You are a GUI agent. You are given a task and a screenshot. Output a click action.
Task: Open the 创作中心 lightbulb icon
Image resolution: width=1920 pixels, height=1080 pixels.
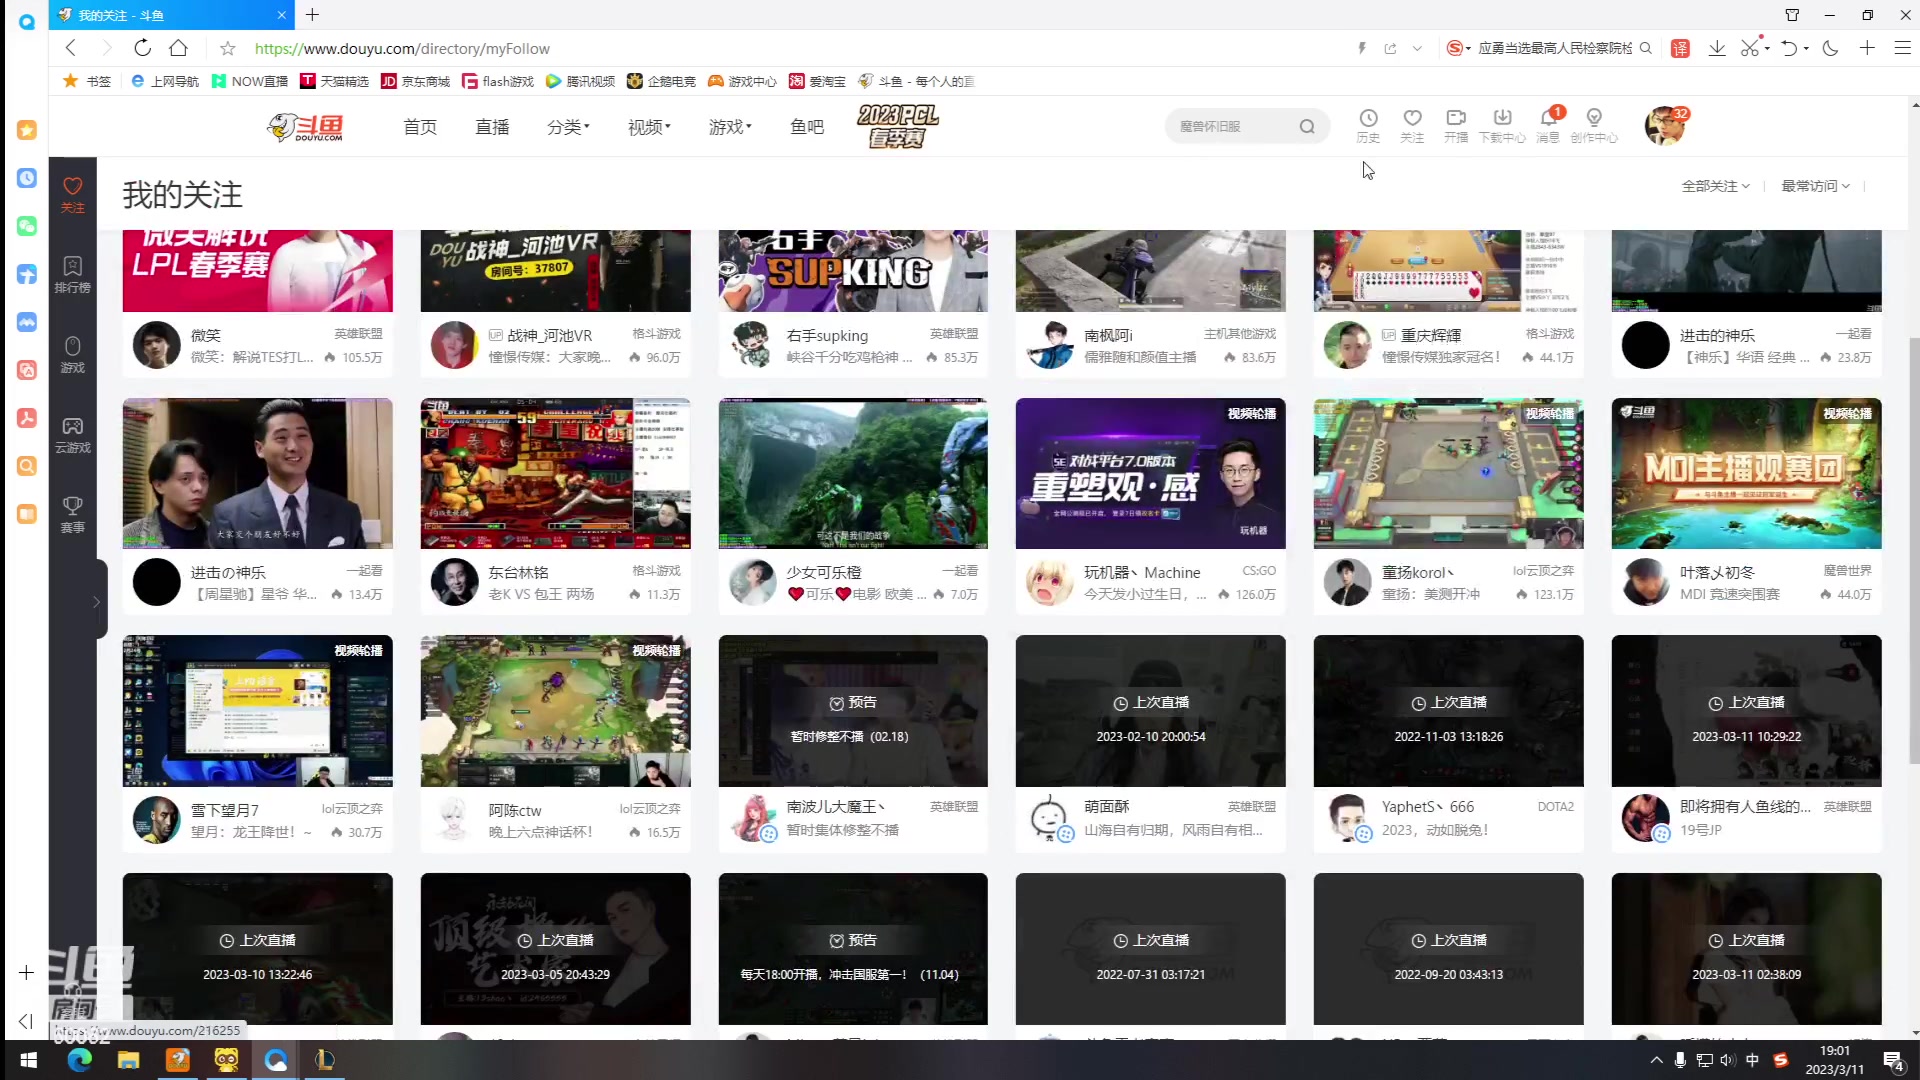1594,125
